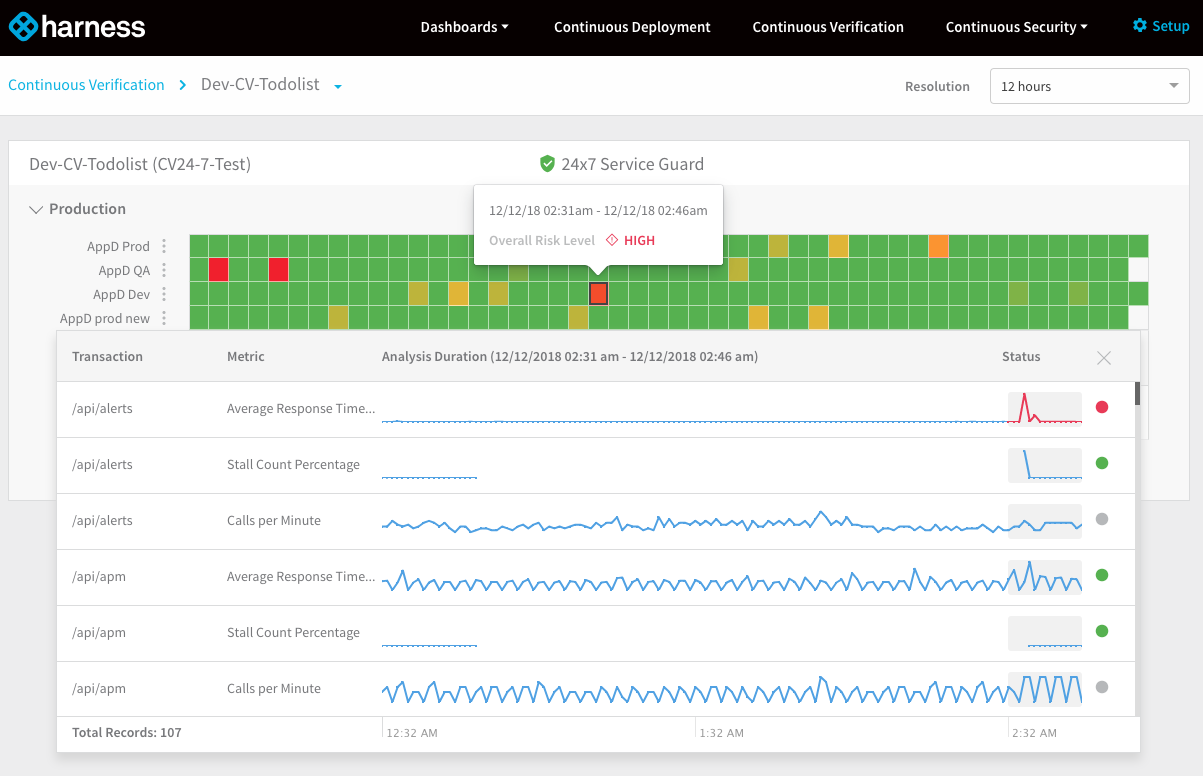Image resolution: width=1203 pixels, height=776 pixels.
Task: Click the Dev-CV-Todolist (CV24-7-Test) title
Action: (x=140, y=164)
